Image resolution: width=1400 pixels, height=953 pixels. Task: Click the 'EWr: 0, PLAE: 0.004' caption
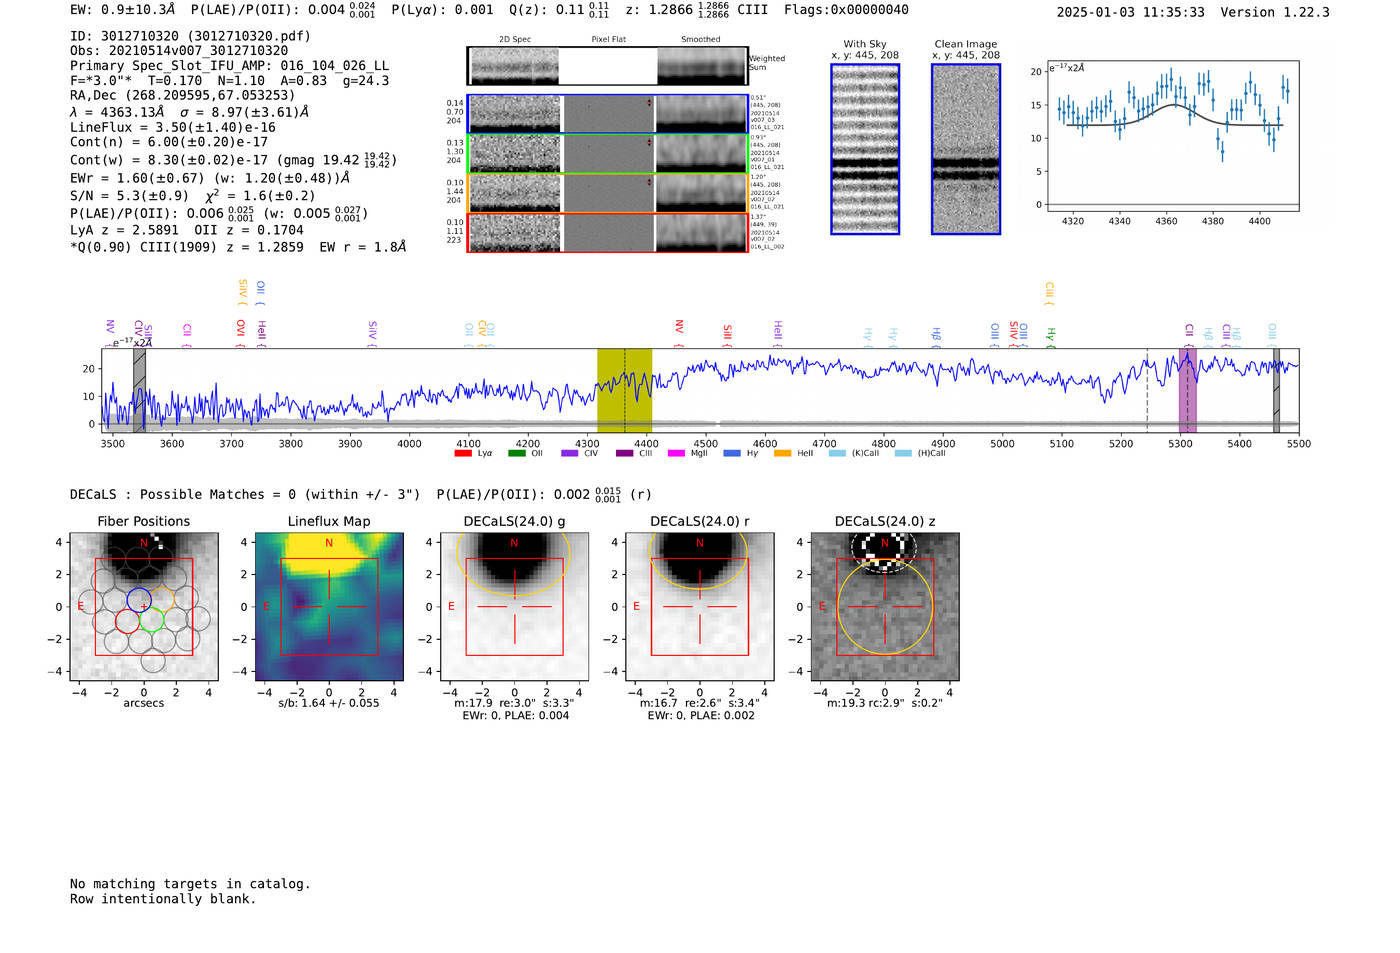[x=515, y=716]
